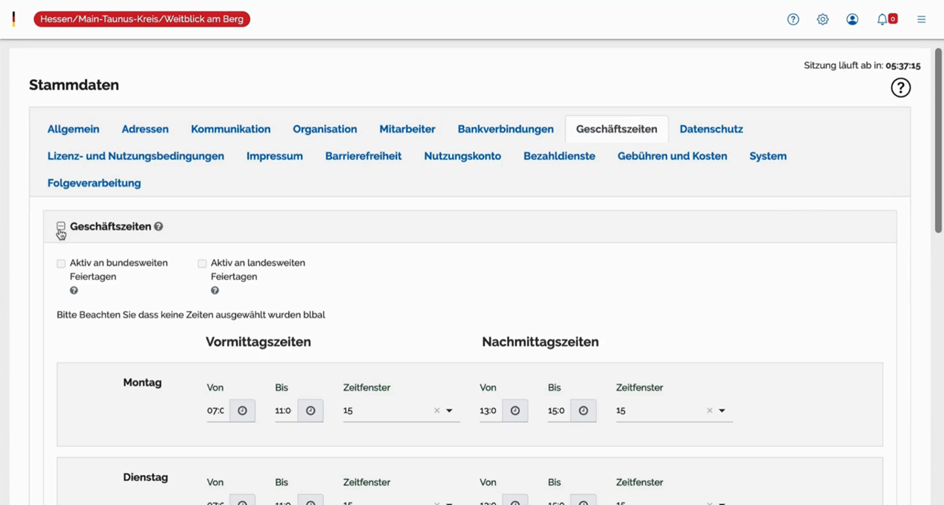Viewport: 944px width, 505px height.
Task: Switch to the Datenschutz tab
Action: tap(711, 129)
